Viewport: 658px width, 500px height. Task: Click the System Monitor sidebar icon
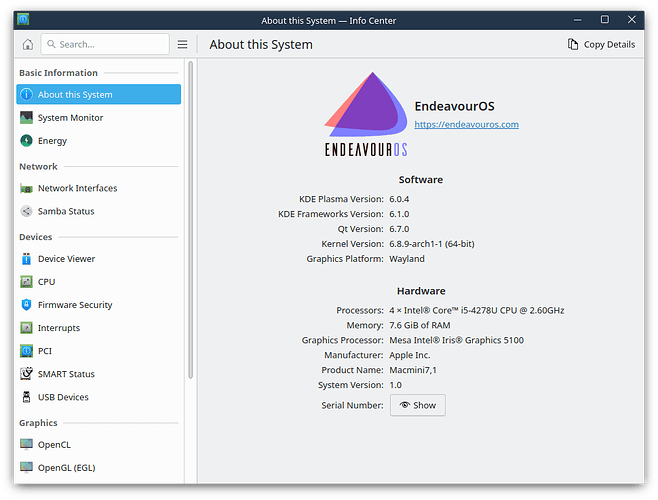[27, 118]
